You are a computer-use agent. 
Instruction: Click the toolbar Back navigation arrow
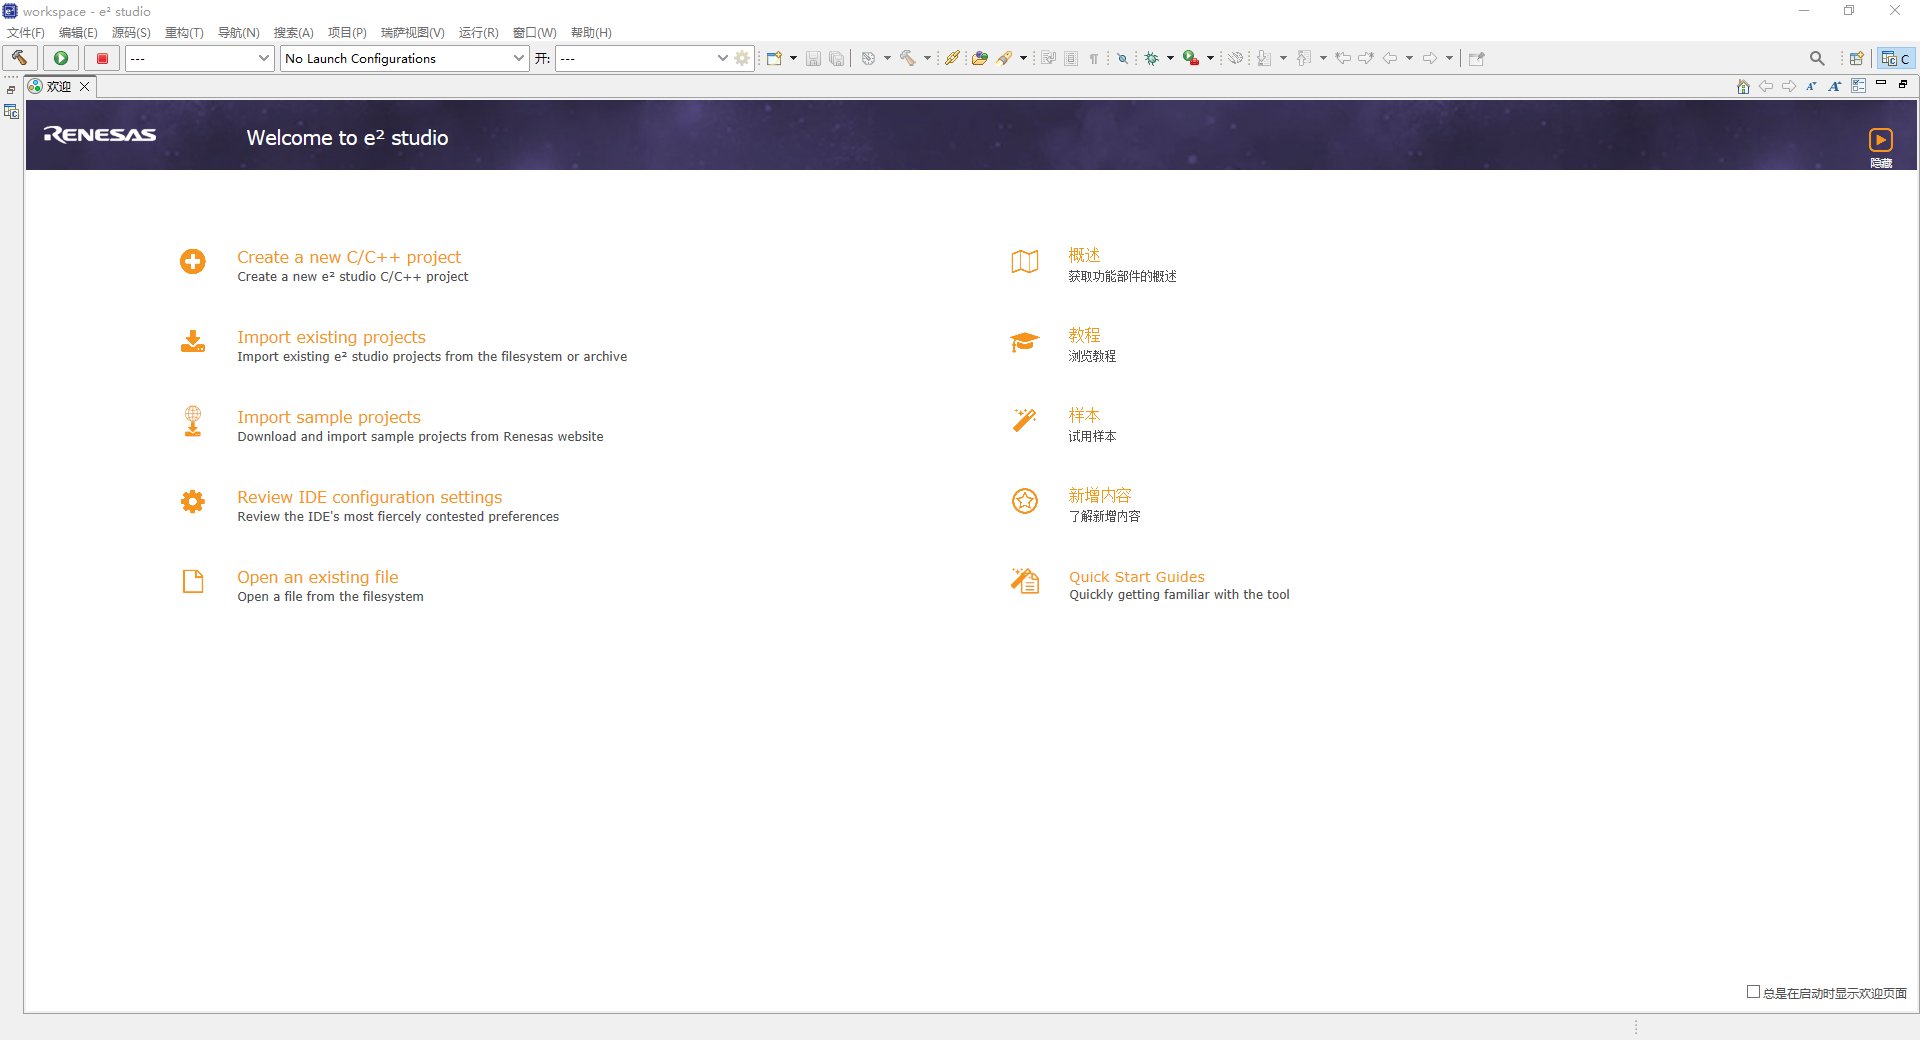pos(1390,58)
